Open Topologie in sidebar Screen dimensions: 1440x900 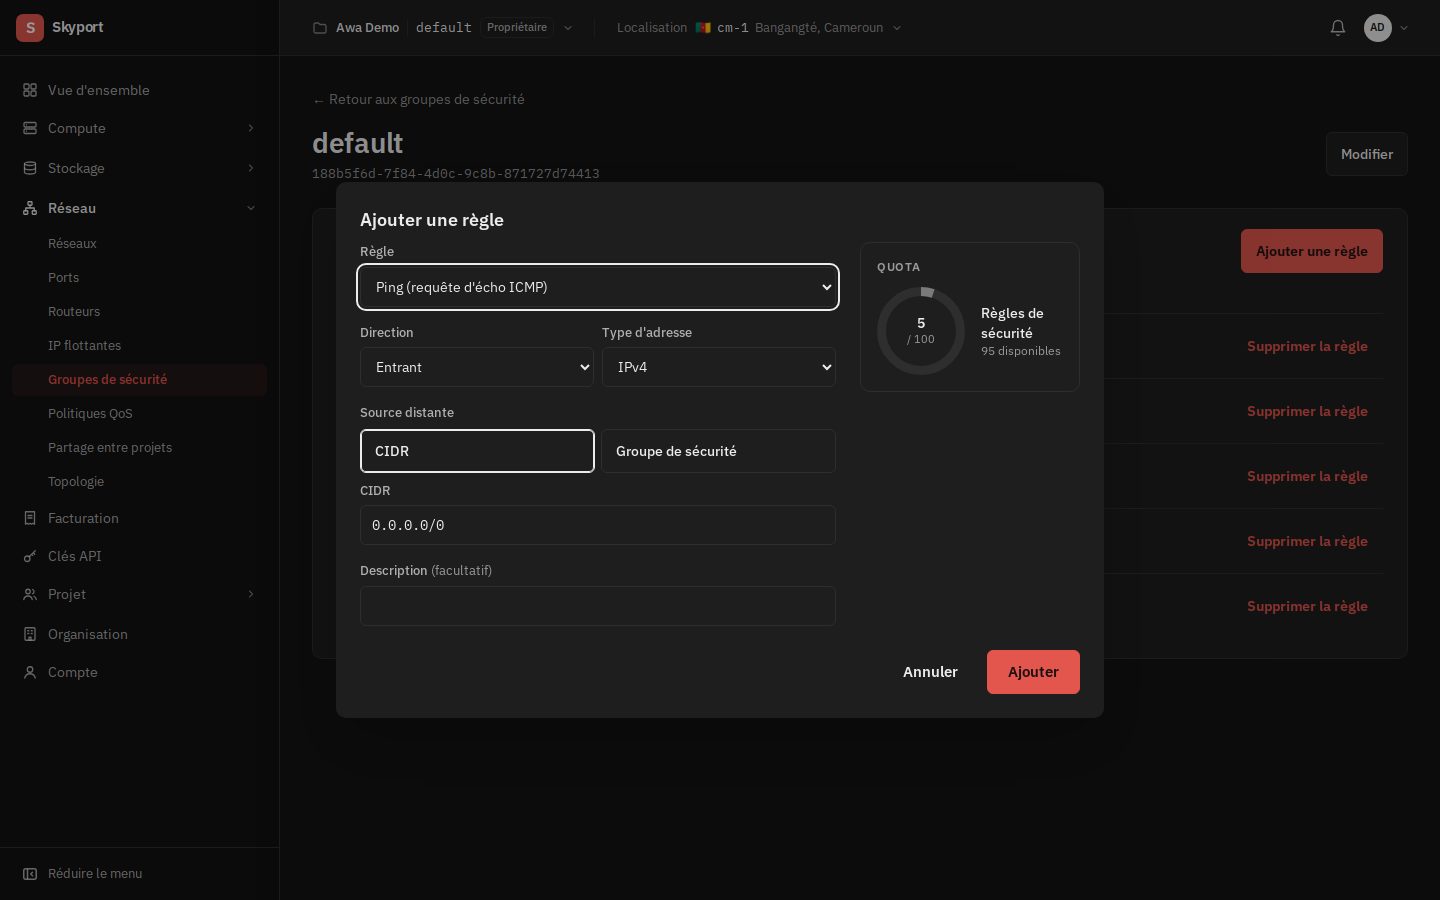point(76,481)
